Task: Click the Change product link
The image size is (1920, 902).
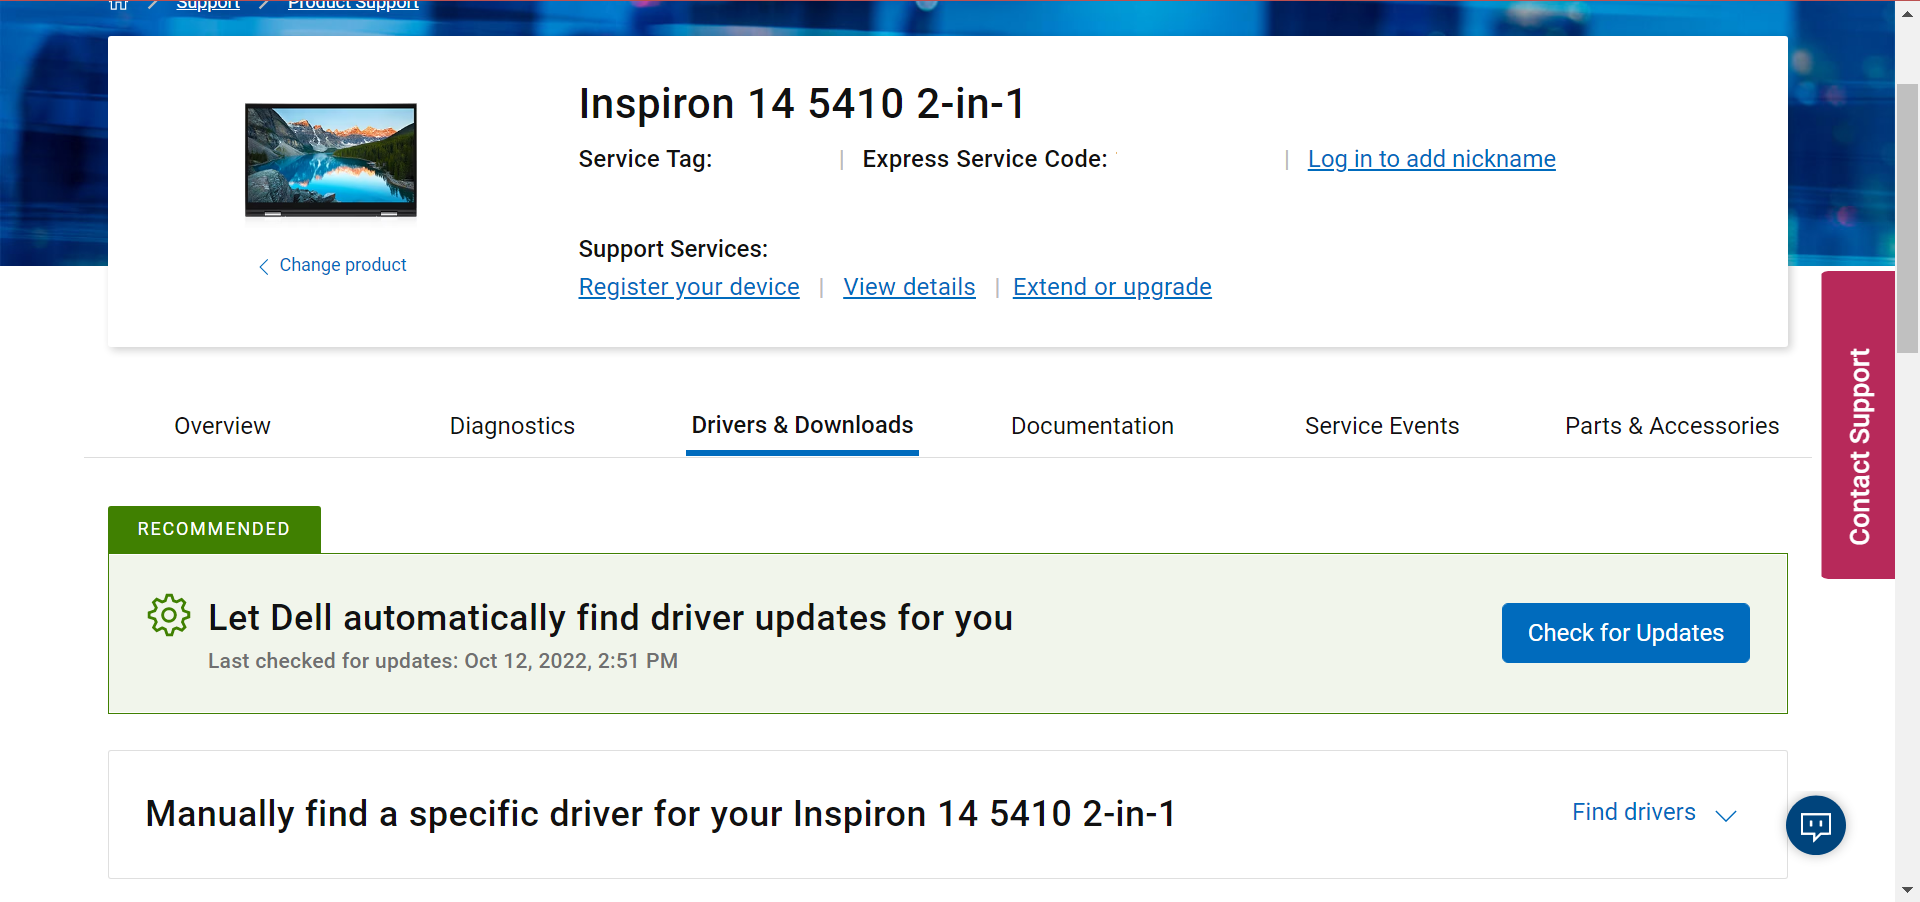Action: pos(342,265)
